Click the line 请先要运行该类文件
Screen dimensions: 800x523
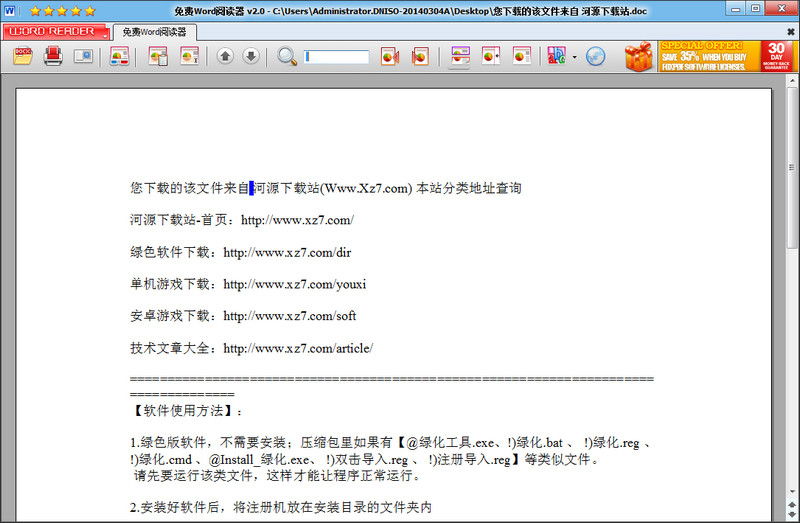277,476
